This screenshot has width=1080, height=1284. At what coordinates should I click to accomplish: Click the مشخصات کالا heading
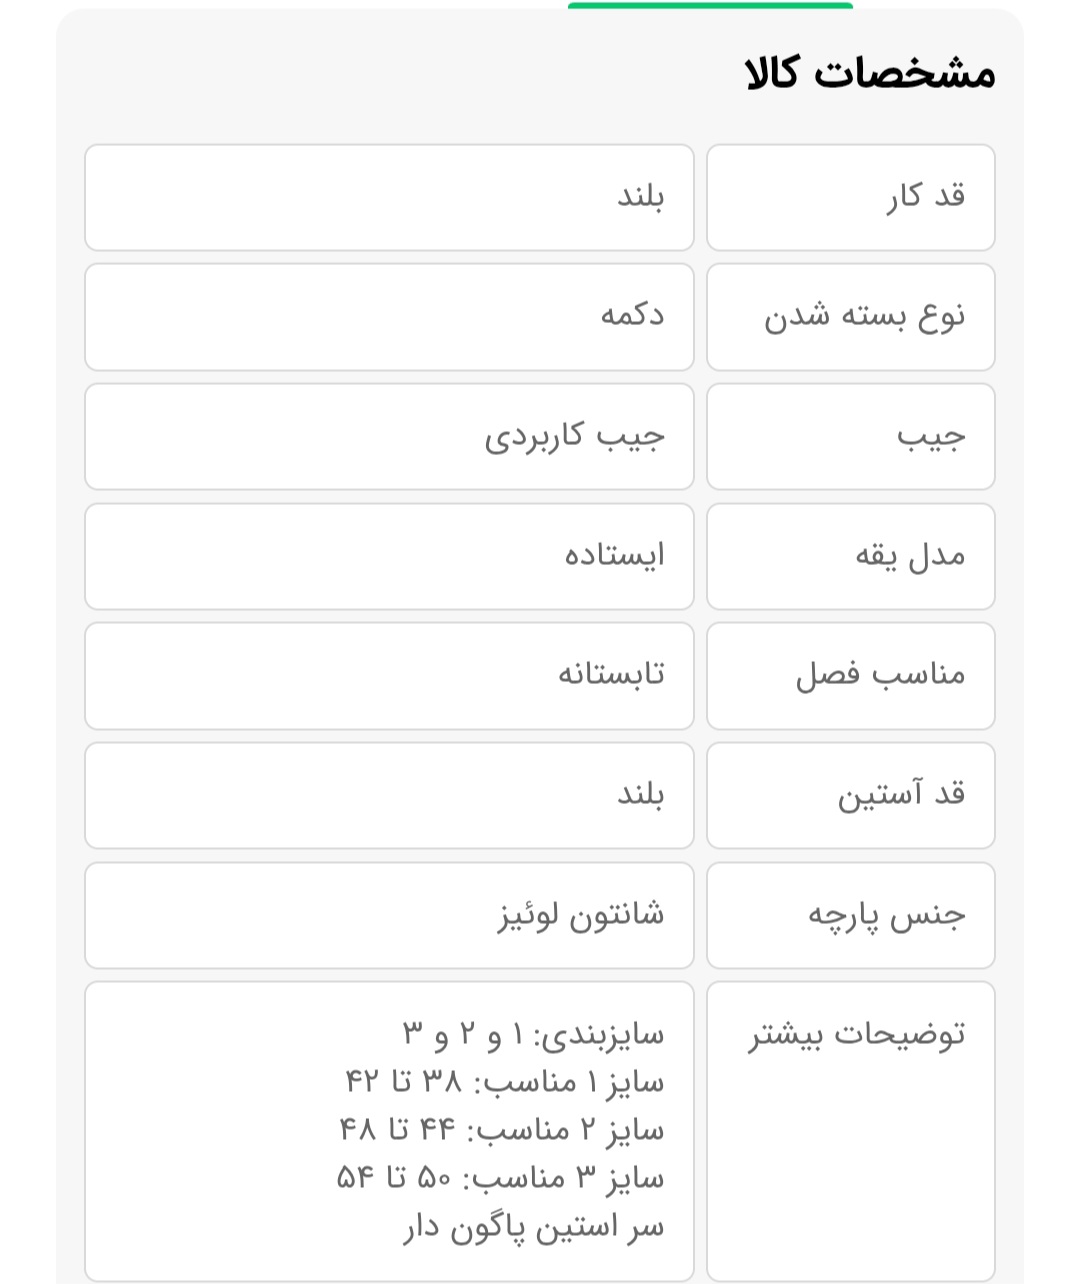[870, 74]
